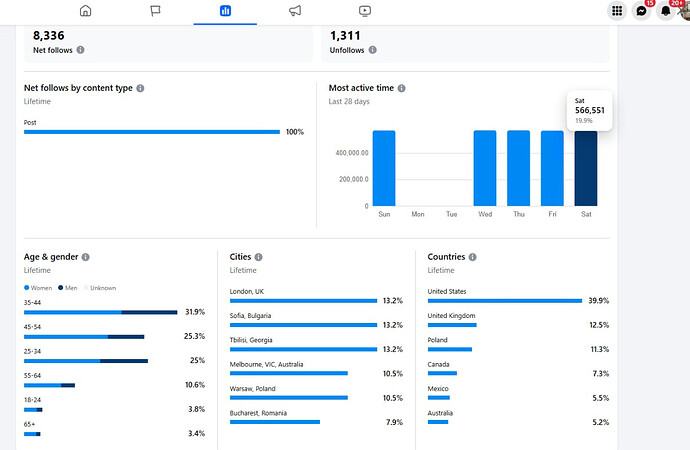Click the Wednesday bar in chart
Viewport: 690px width, 450px height.
(485, 168)
